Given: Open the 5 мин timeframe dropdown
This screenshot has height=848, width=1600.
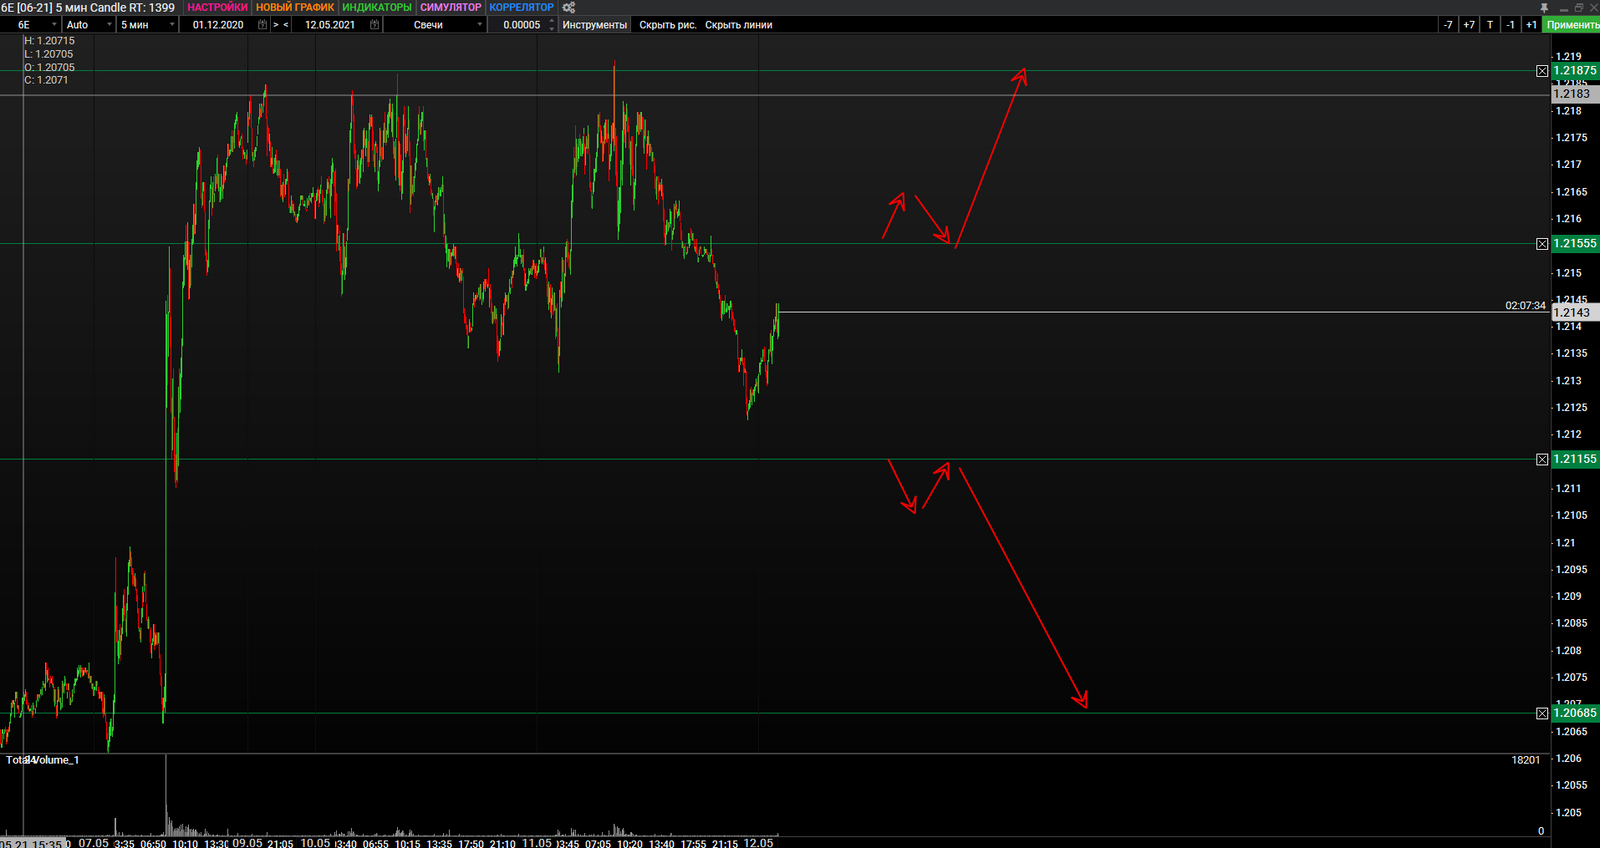Looking at the screenshot, I should [x=148, y=25].
